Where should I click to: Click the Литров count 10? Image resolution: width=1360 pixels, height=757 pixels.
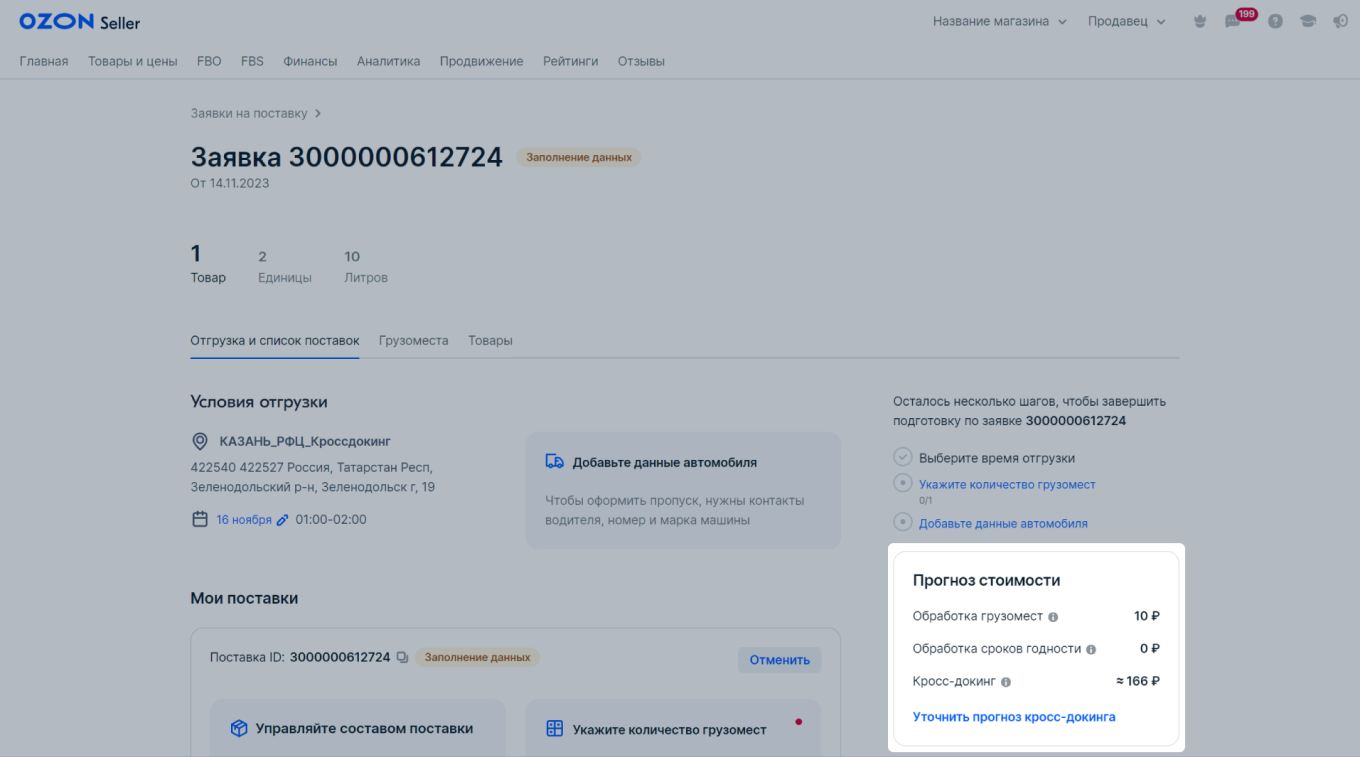point(352,256)
